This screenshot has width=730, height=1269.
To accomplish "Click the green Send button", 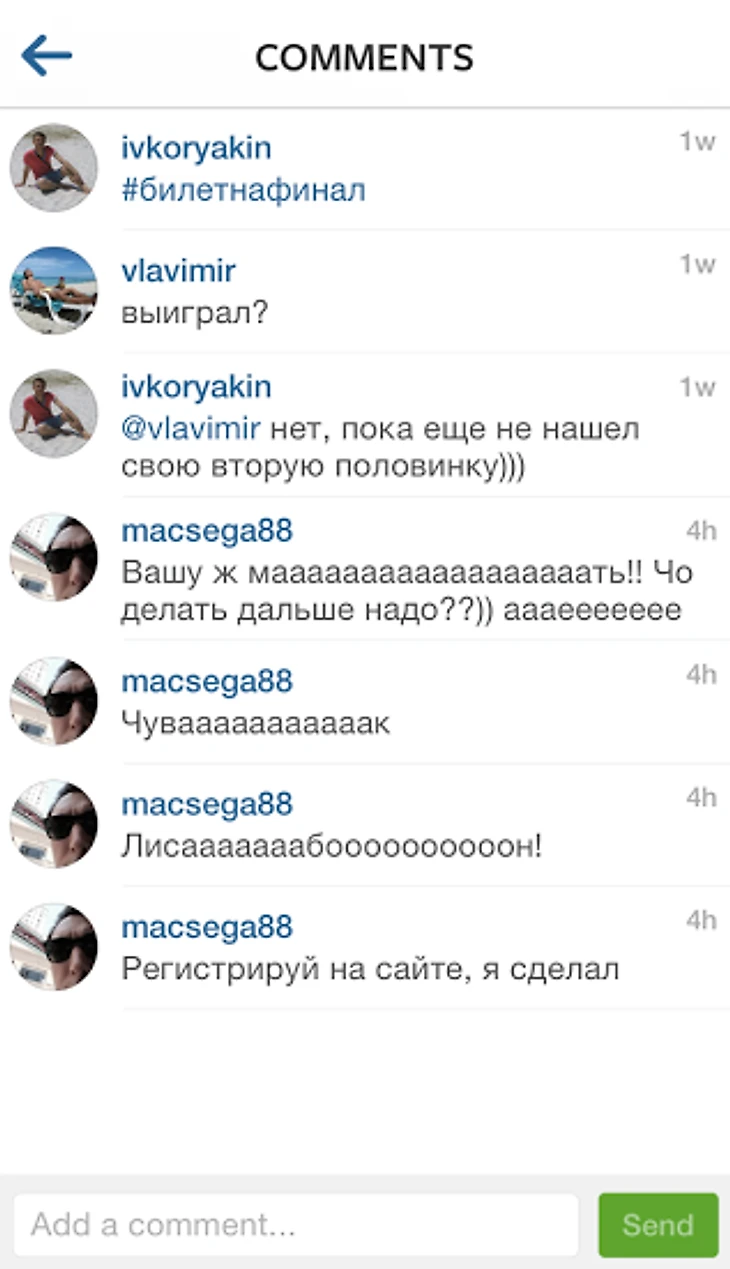I will click(658, 1225).
